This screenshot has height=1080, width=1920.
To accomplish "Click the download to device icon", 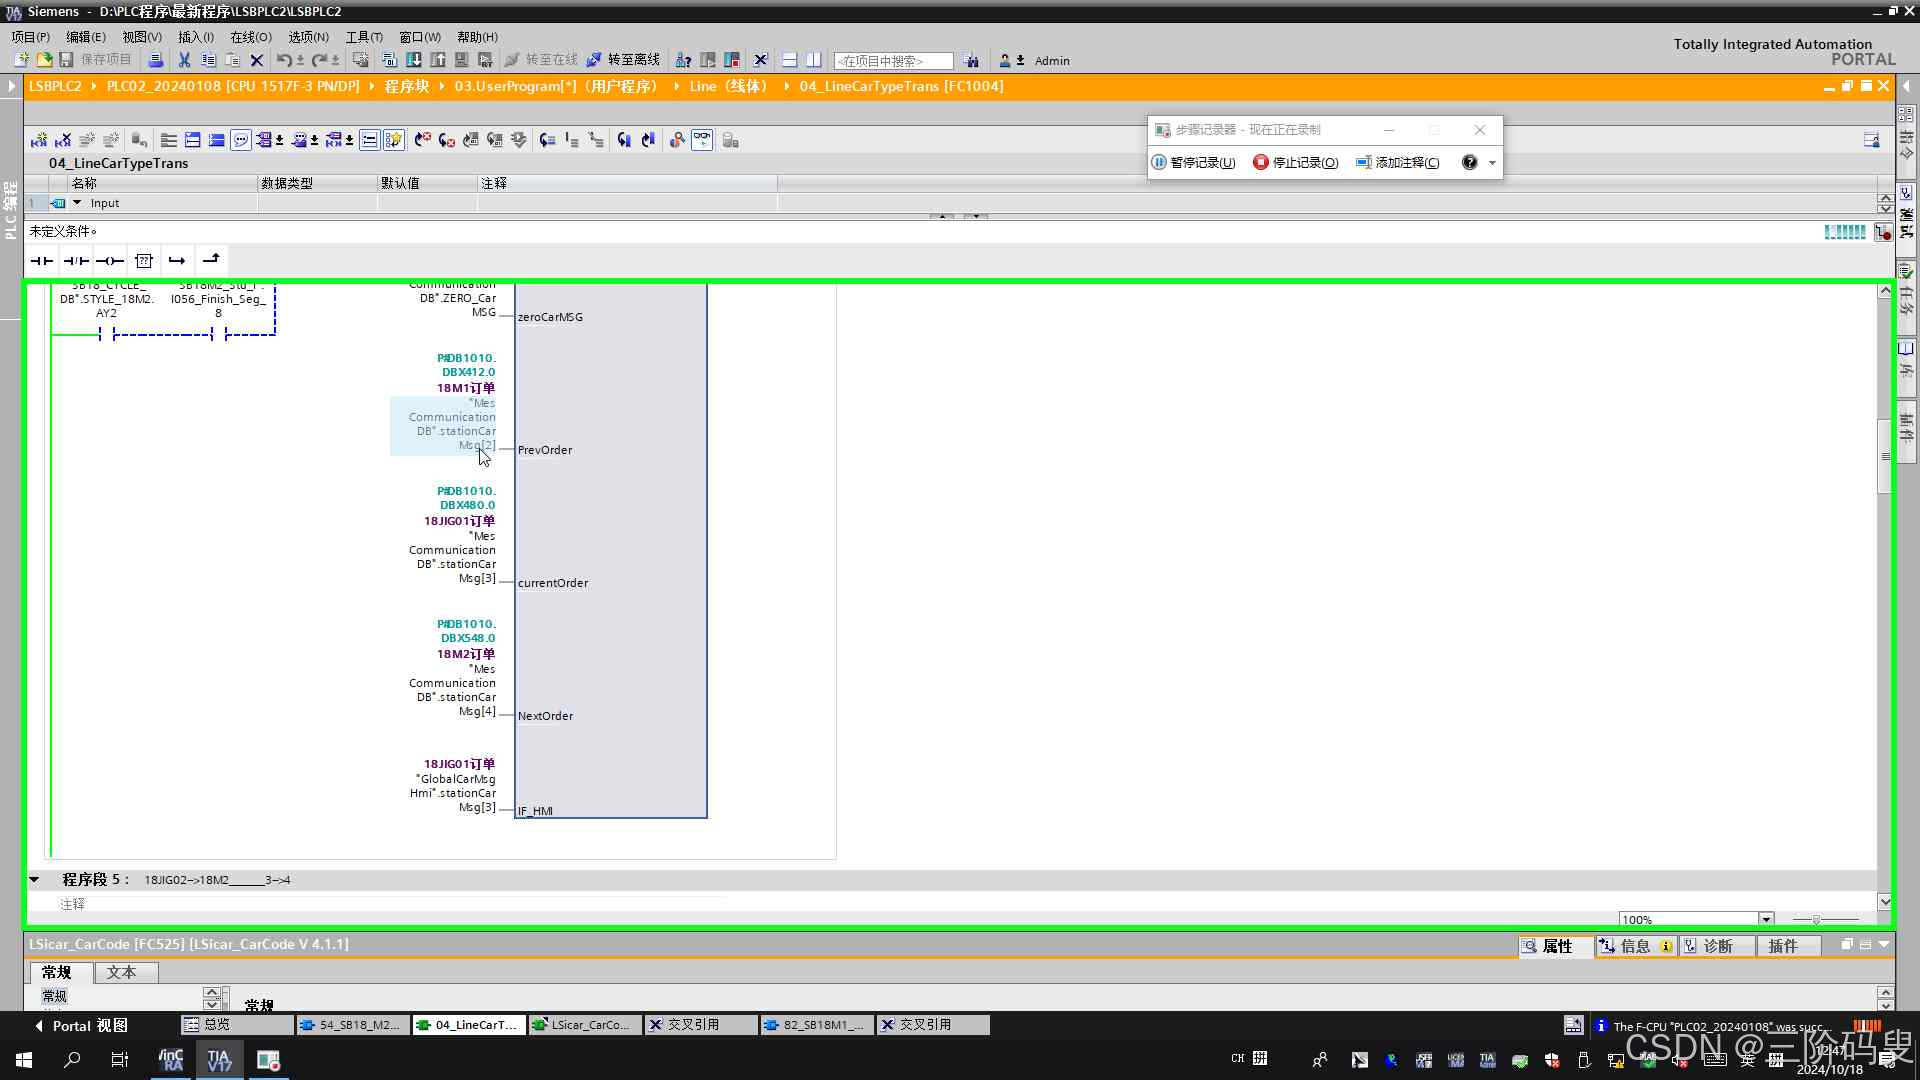I will (413, 60).
